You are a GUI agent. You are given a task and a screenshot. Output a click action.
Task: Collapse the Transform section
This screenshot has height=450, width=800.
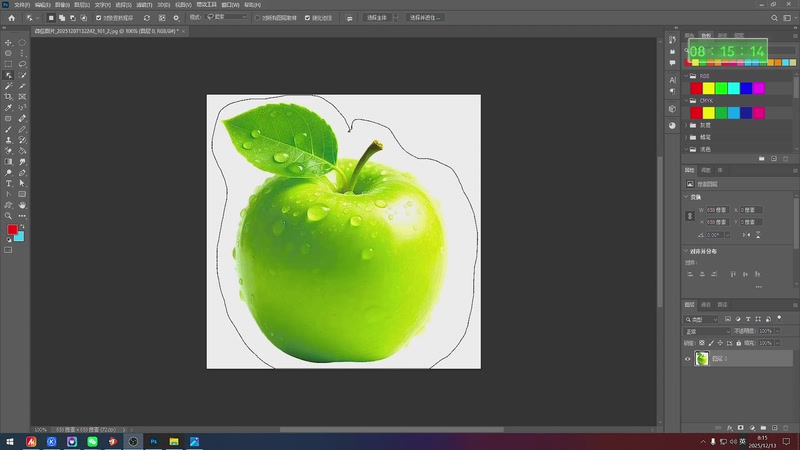686,197
